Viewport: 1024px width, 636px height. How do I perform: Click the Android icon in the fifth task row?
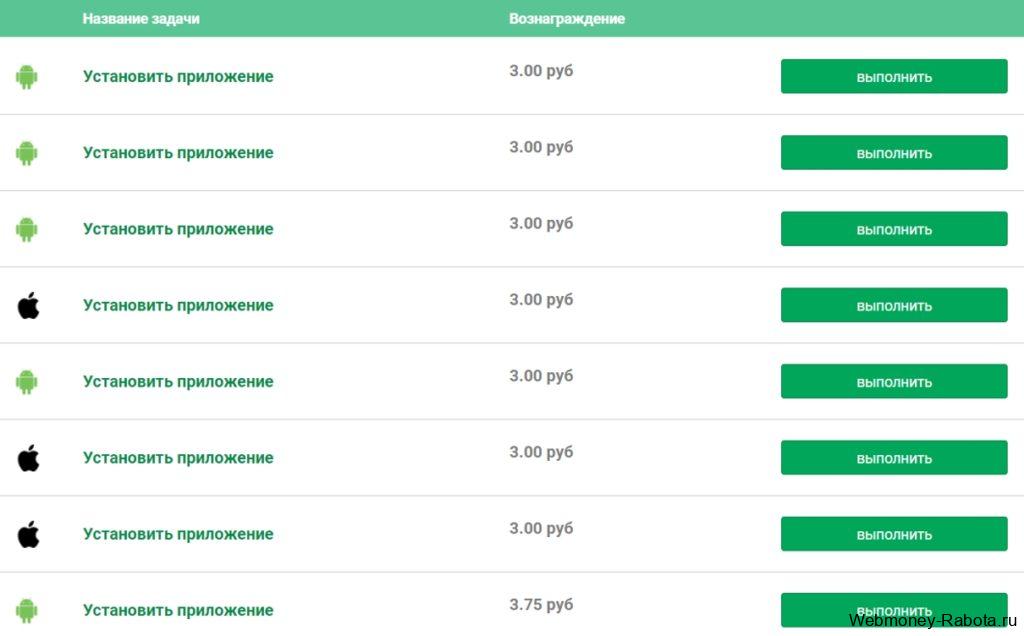[27, 382]
